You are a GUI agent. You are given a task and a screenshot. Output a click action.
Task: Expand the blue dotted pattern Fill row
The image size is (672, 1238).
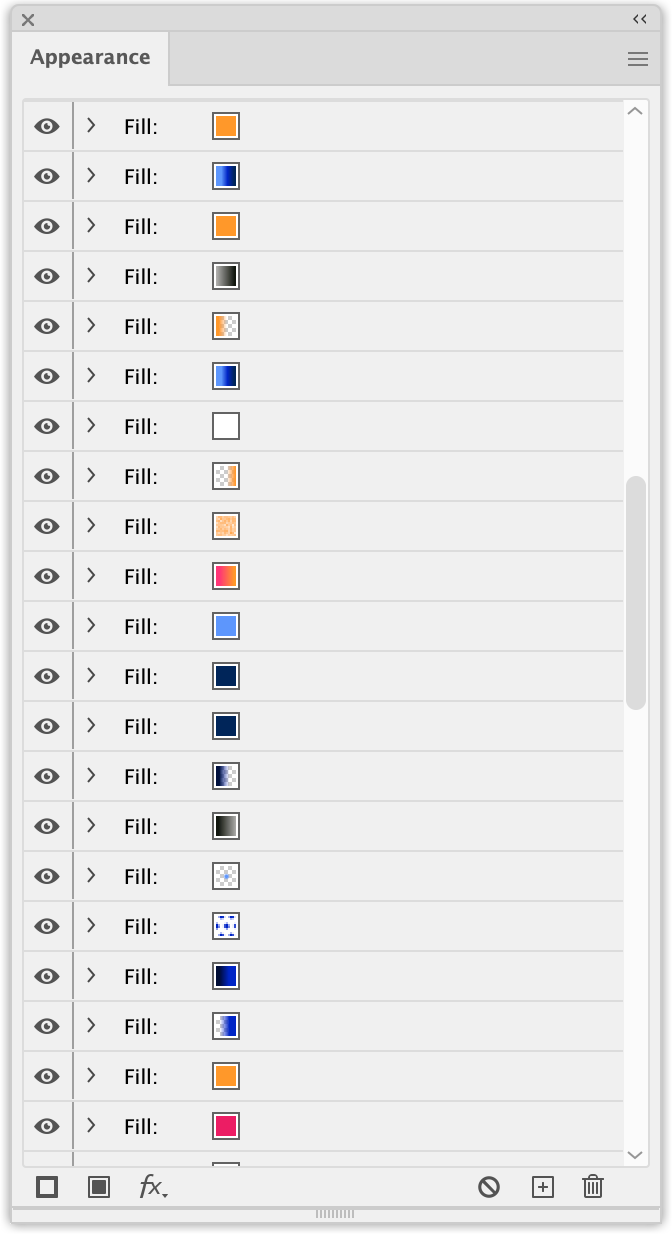tap(91, 925)
